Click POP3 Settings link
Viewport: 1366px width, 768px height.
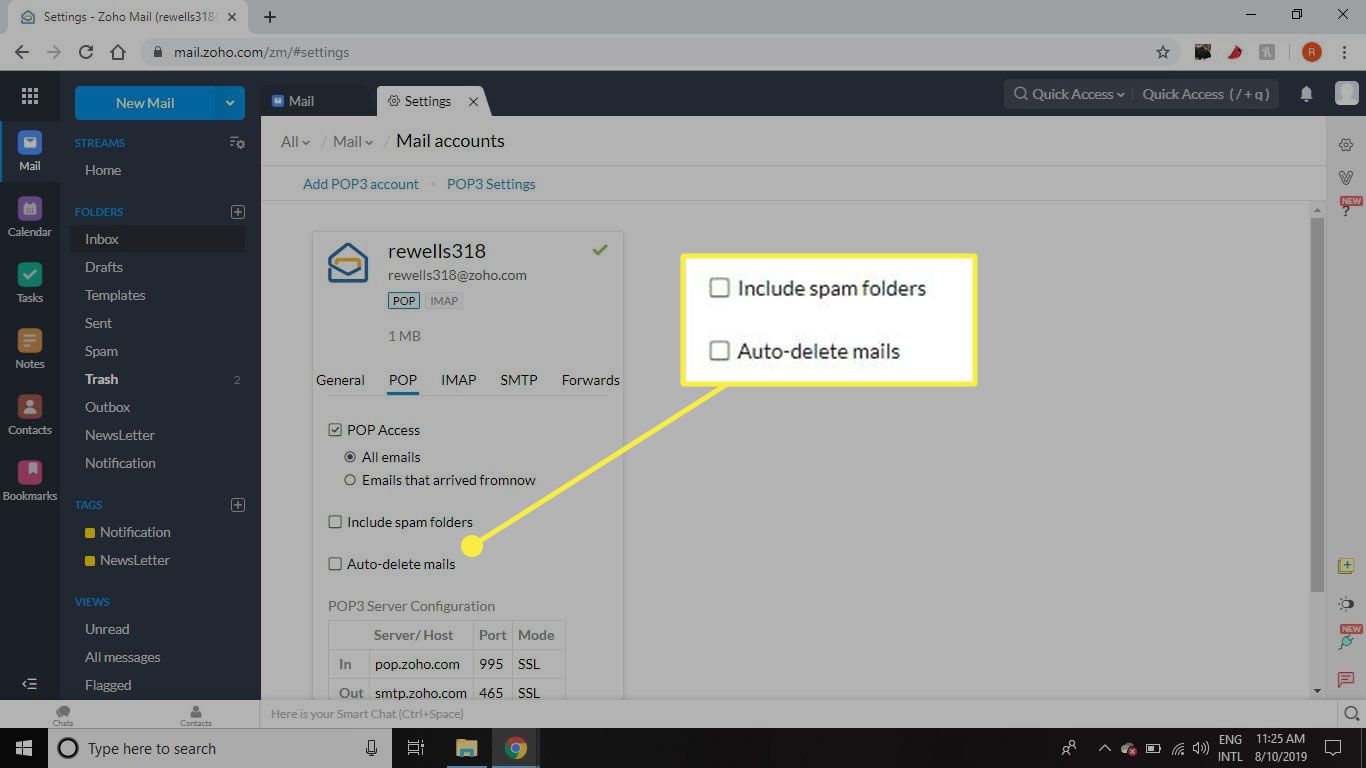491,184
